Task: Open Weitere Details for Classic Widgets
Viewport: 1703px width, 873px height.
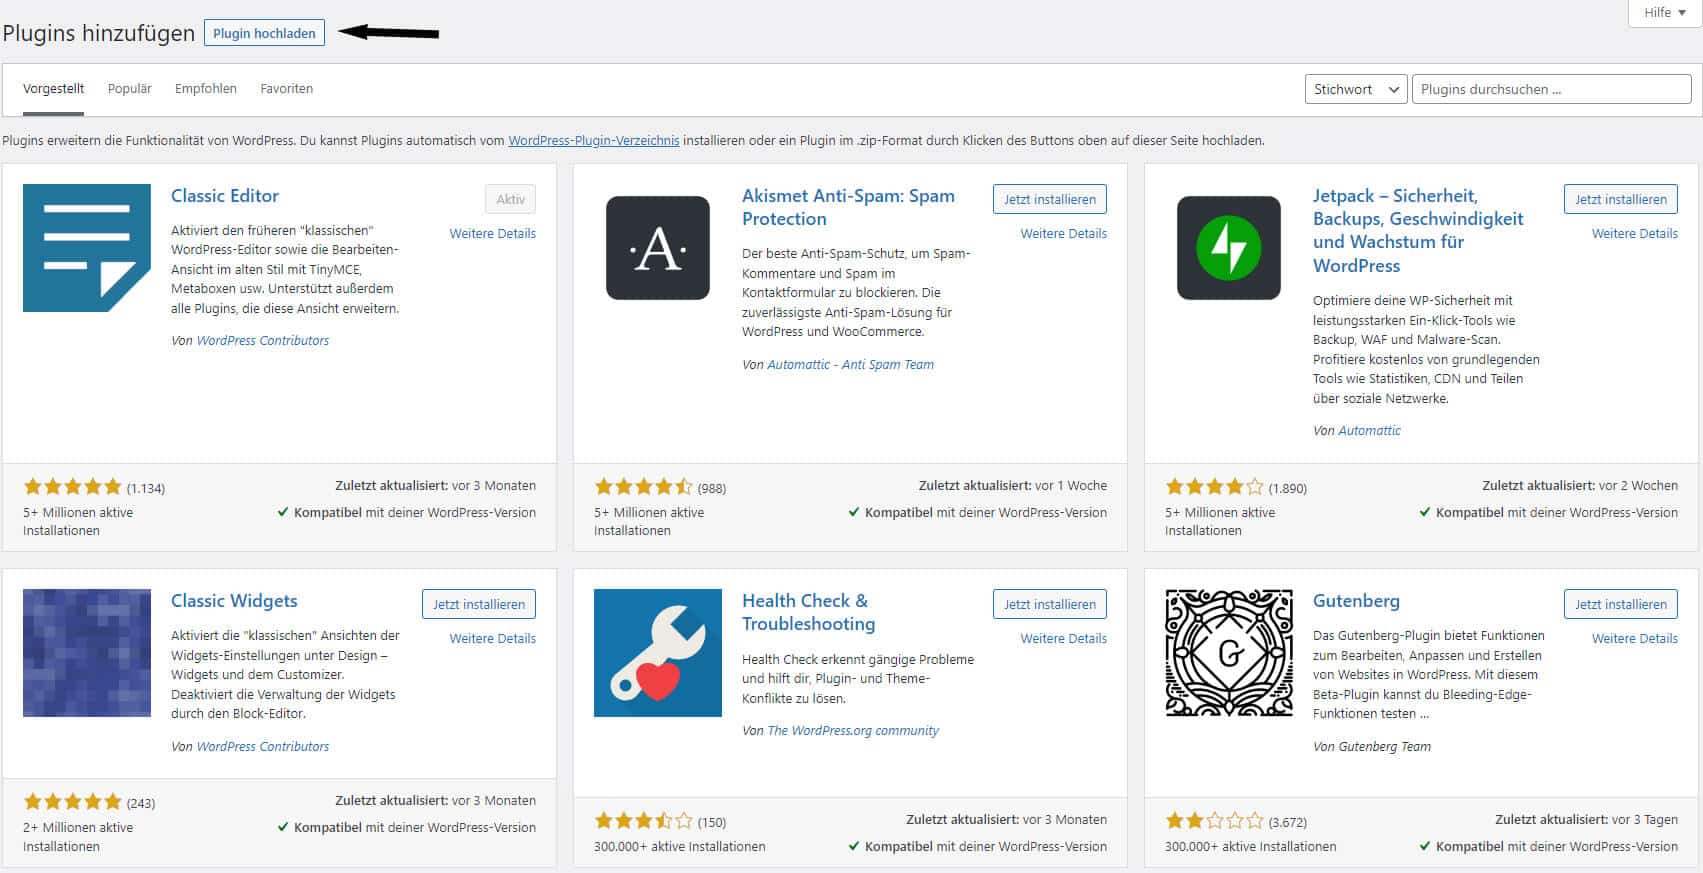Action: coord(493,638)
